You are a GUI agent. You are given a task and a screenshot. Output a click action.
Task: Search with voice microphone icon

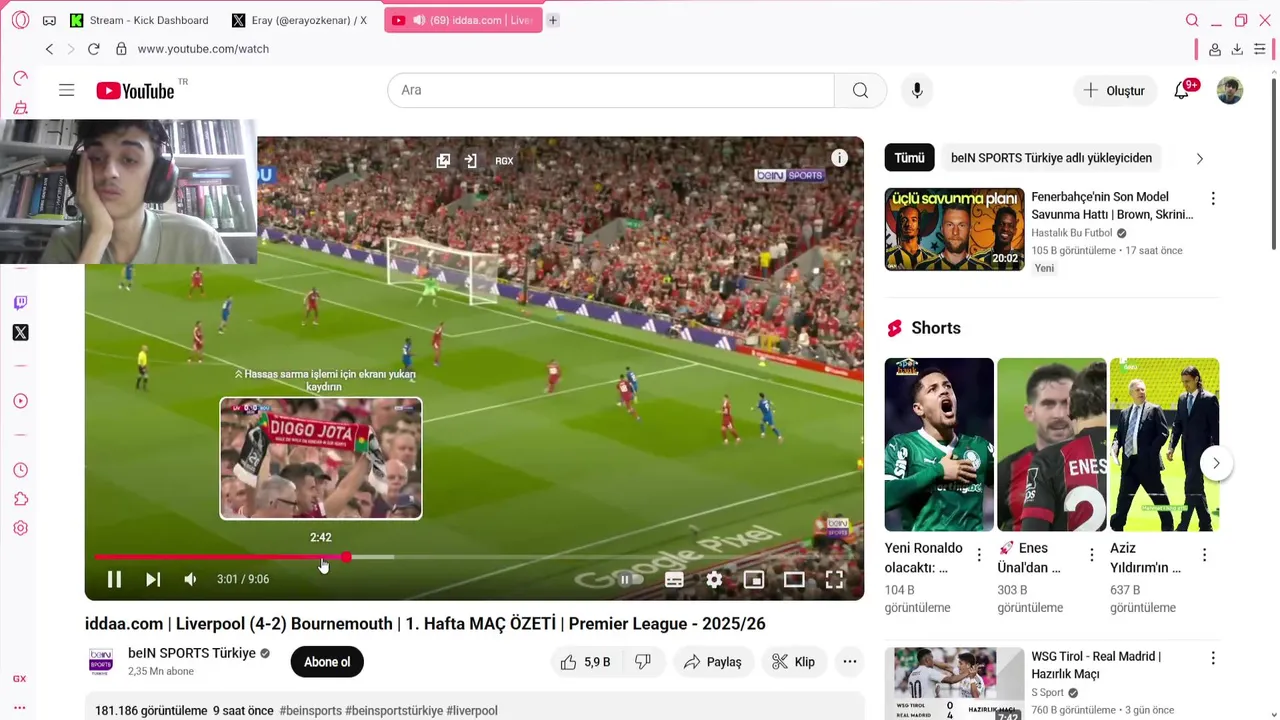(x=917, y=90)
